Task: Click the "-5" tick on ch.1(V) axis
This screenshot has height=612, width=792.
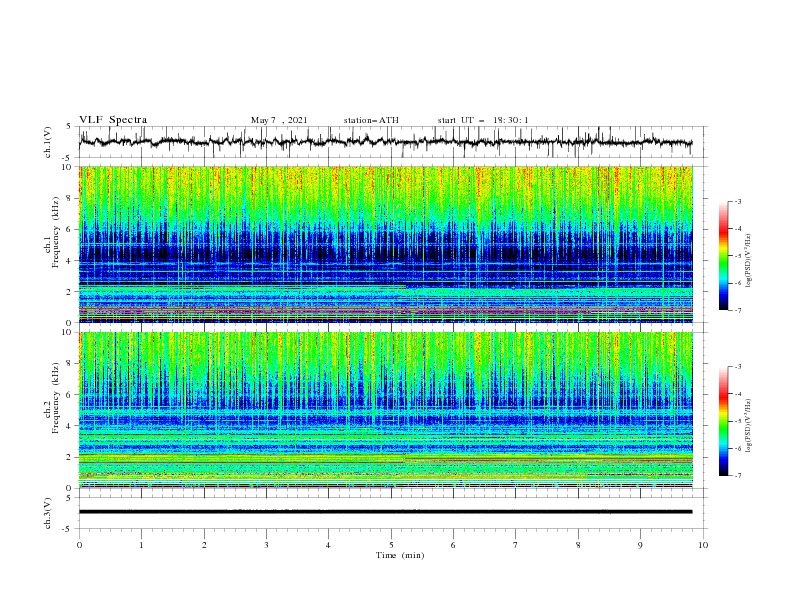Action: [x=68, y=158]
